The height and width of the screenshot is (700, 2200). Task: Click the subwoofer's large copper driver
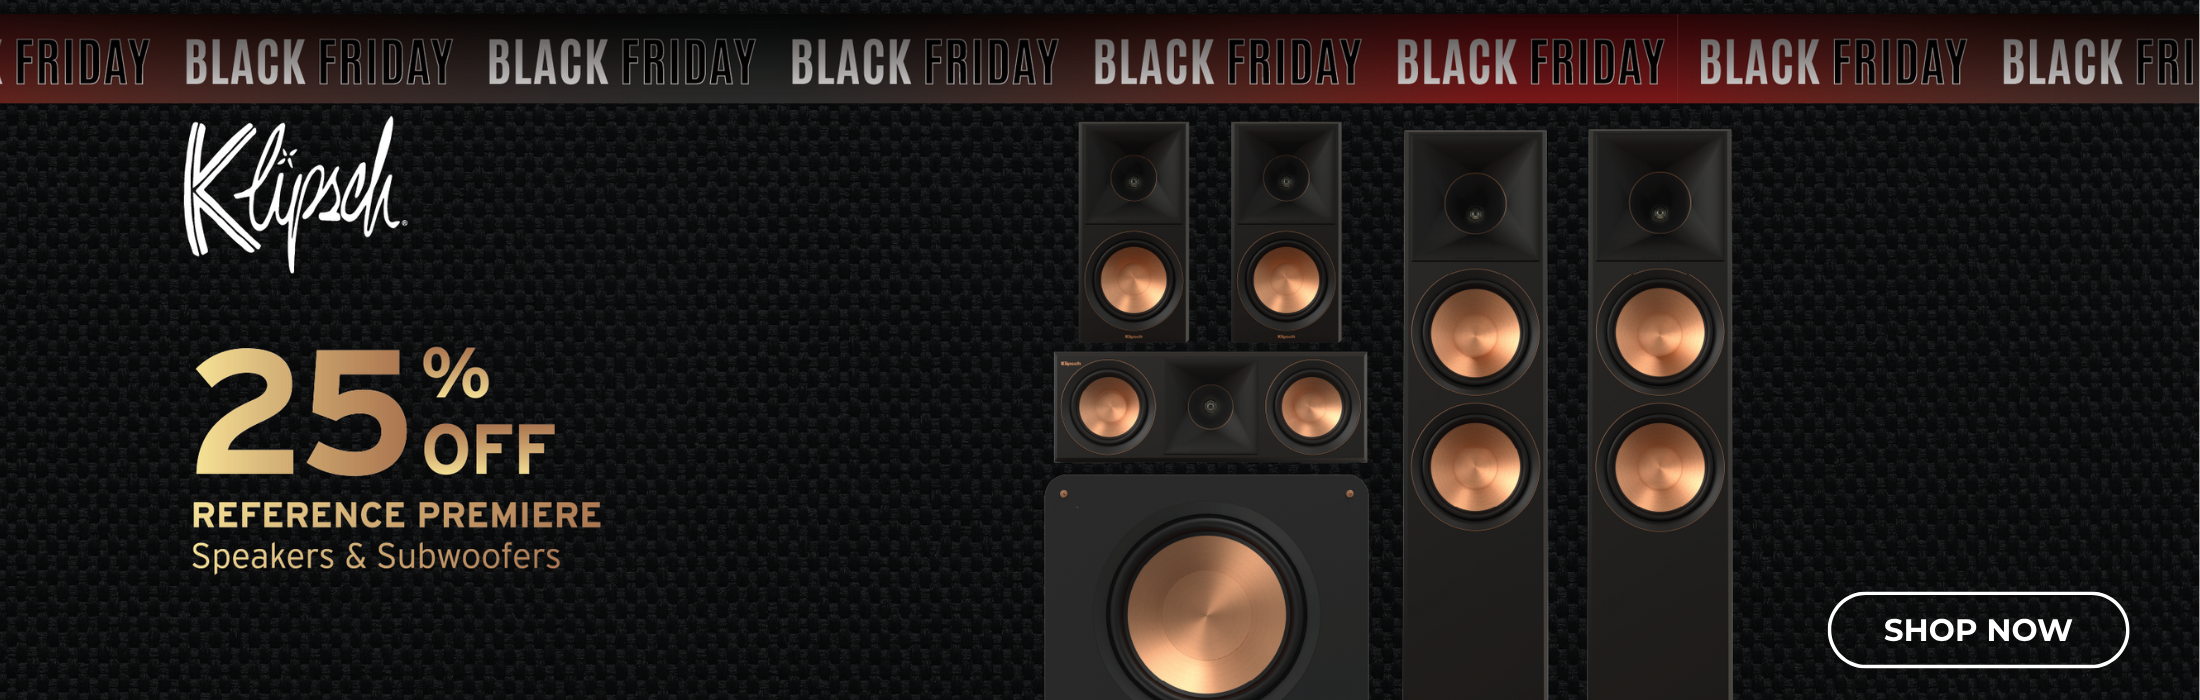1207,610
